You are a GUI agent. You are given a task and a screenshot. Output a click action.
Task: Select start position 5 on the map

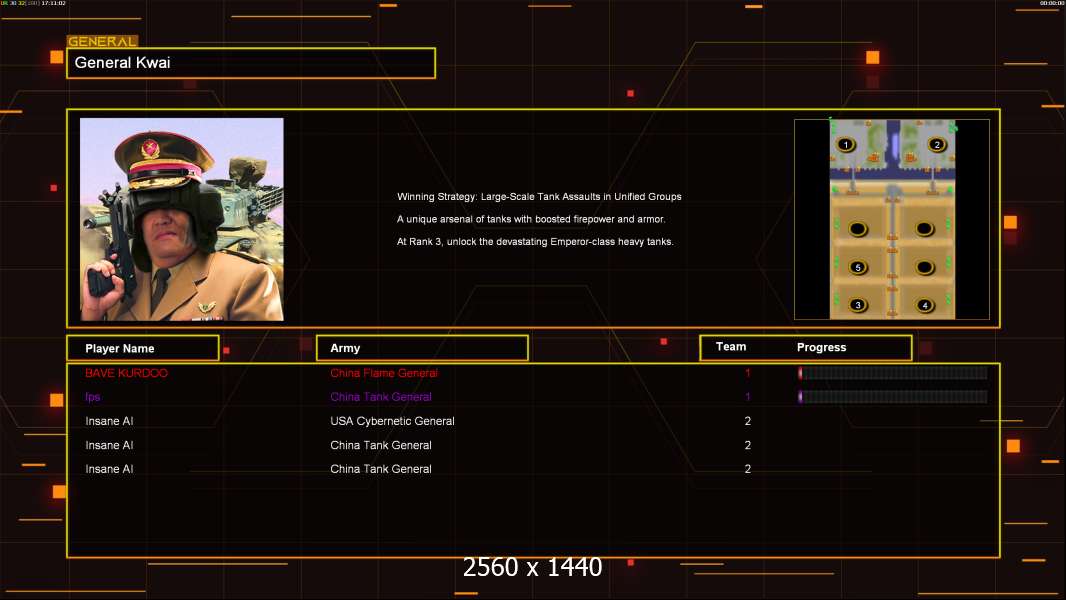coord(858,267)
